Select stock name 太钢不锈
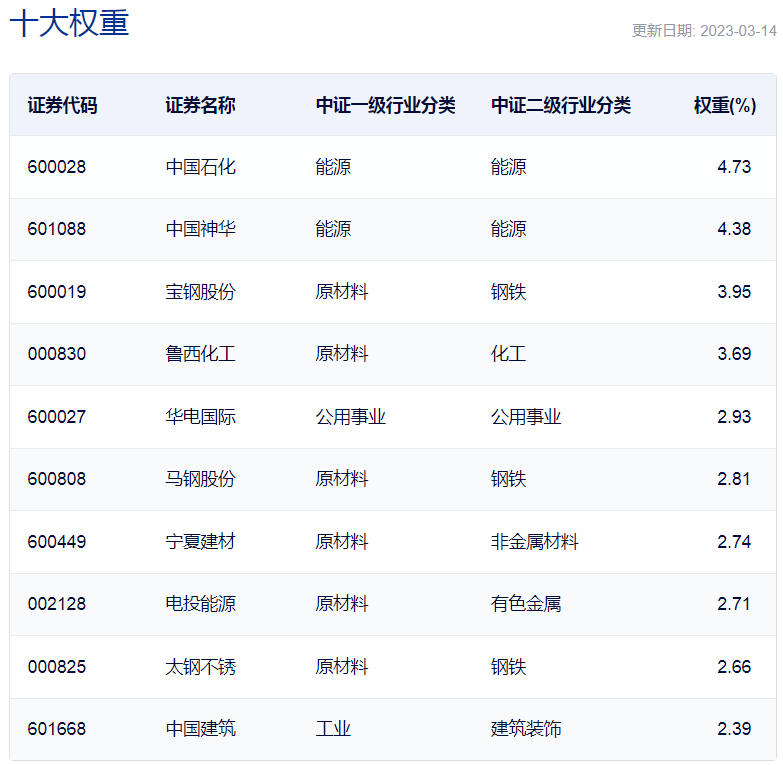The image size is (783, 765). pyautogui.click(x=200, y=667)
